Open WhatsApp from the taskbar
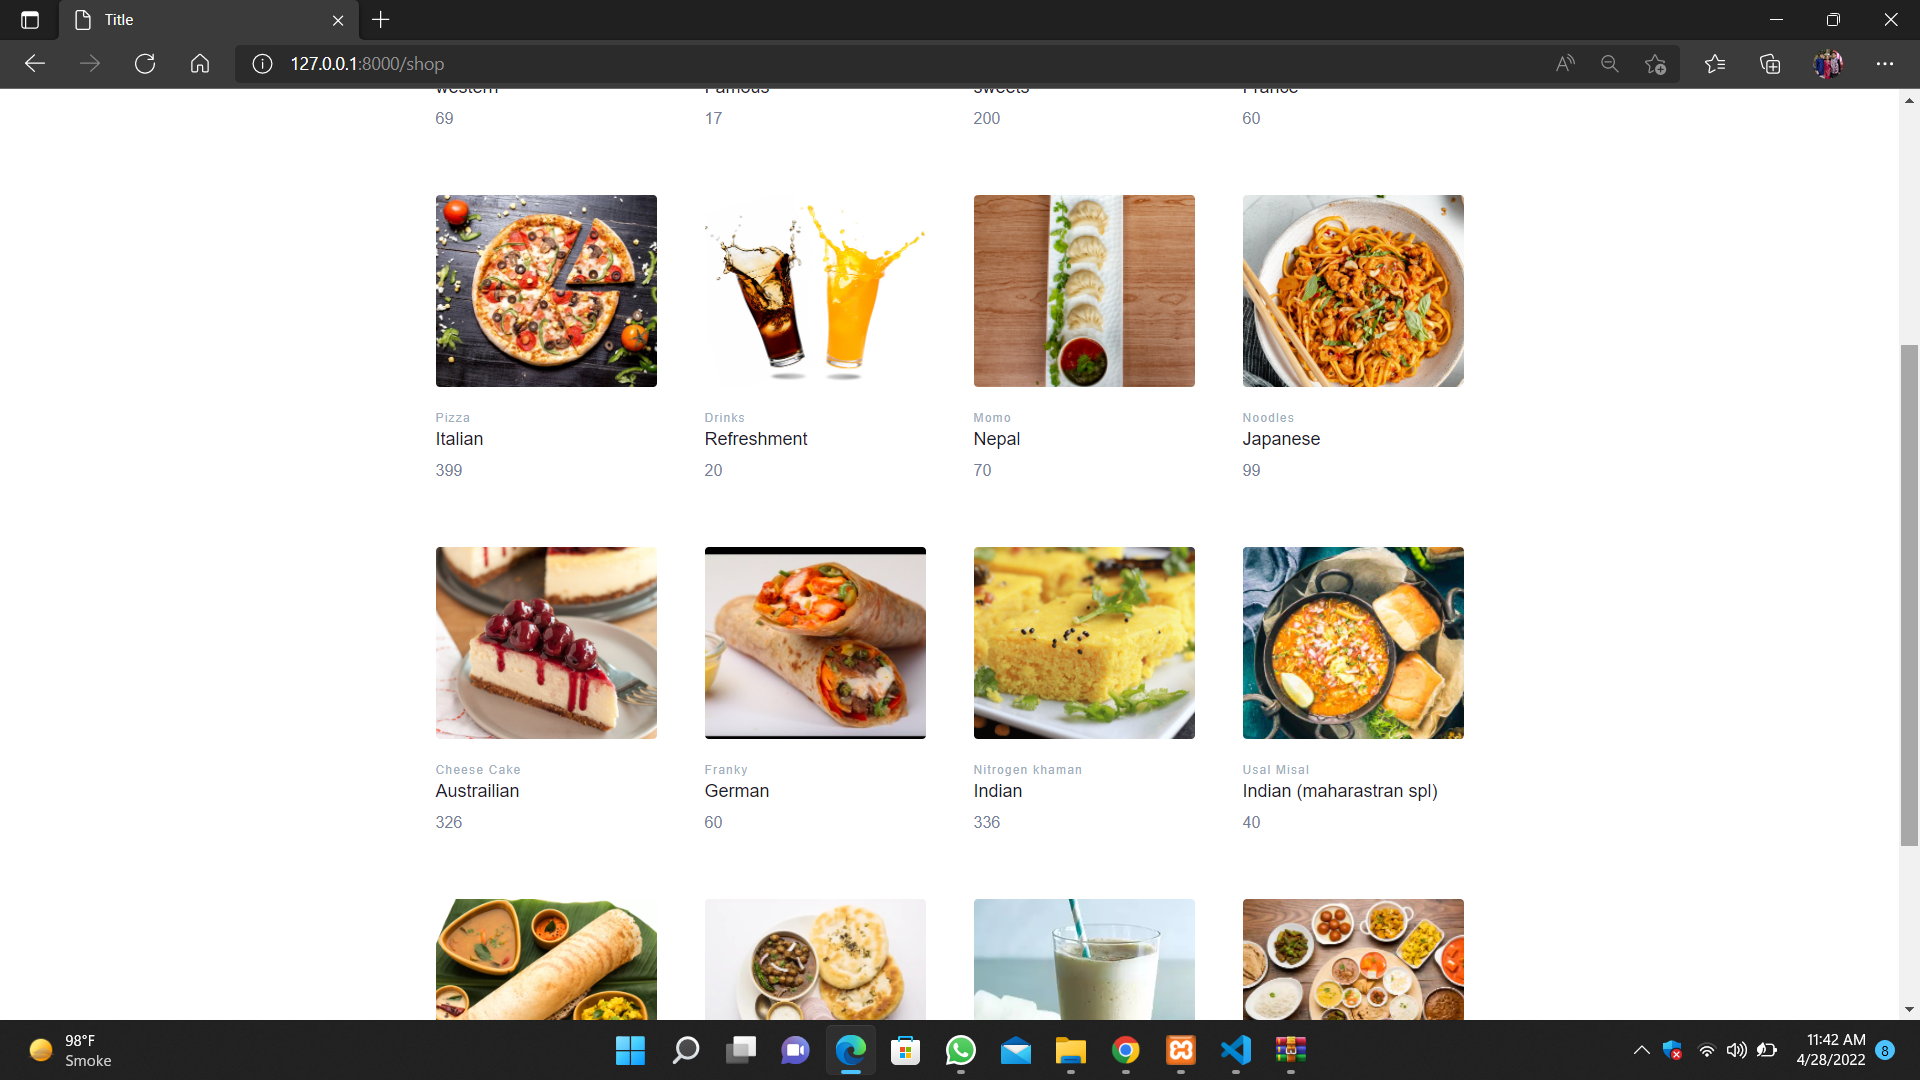This screenshot has height=1080, width=1920. point(960,1050)
